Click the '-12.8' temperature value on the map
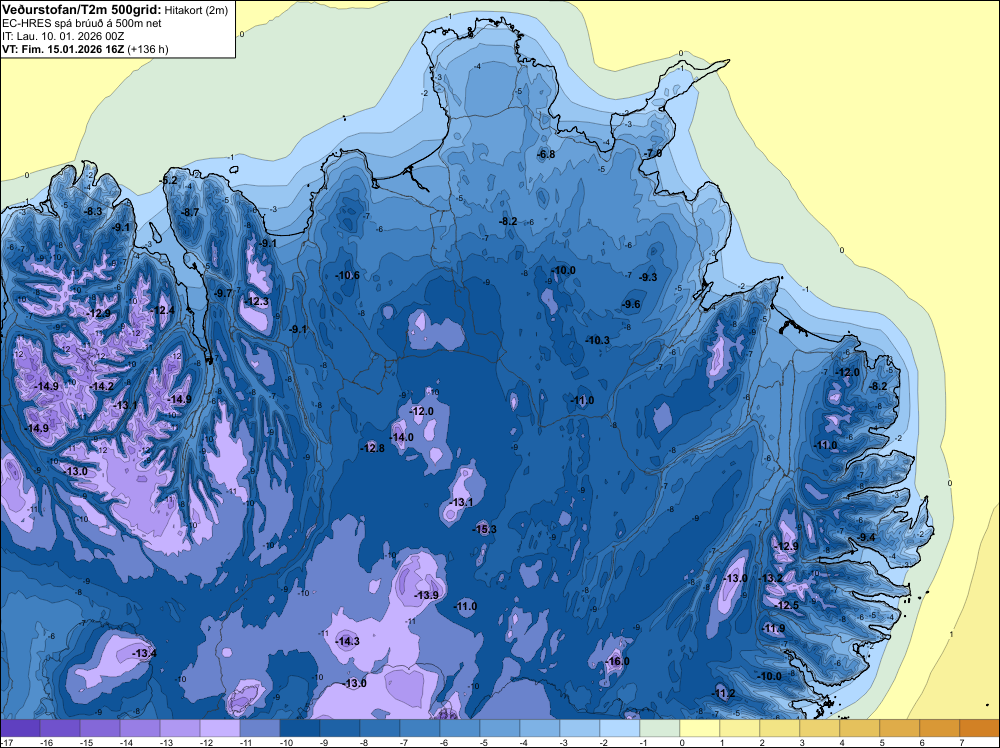Screen dimensions: 1000x748 coord(372,448)
